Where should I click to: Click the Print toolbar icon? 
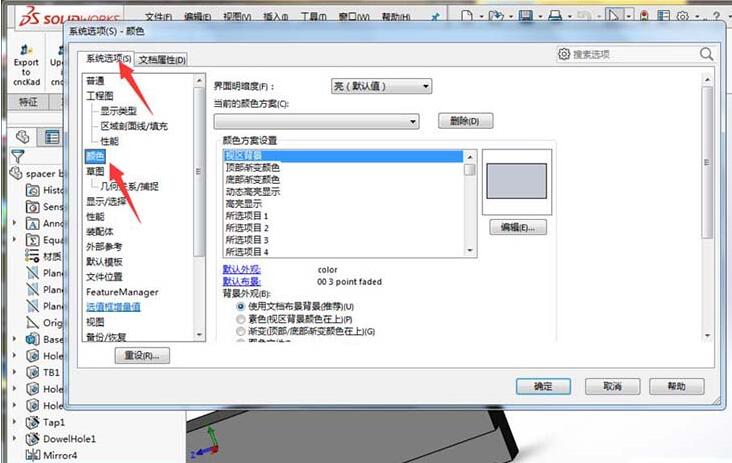coord(555,16)
